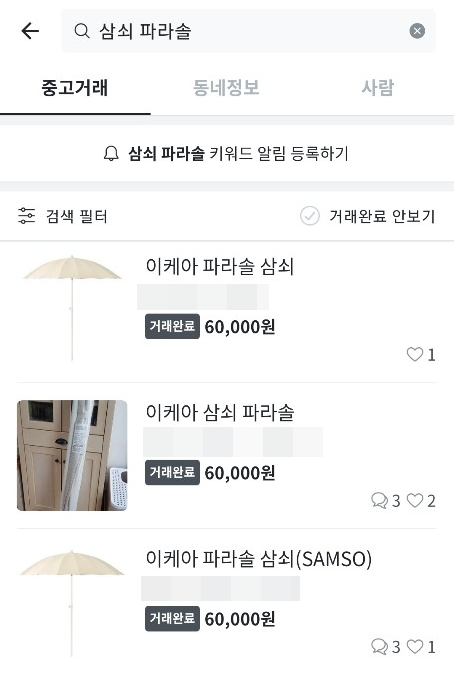This screenshot has width=455, height=679.
Task: Open the 검색 필터 slider icon
Action: 26,216
